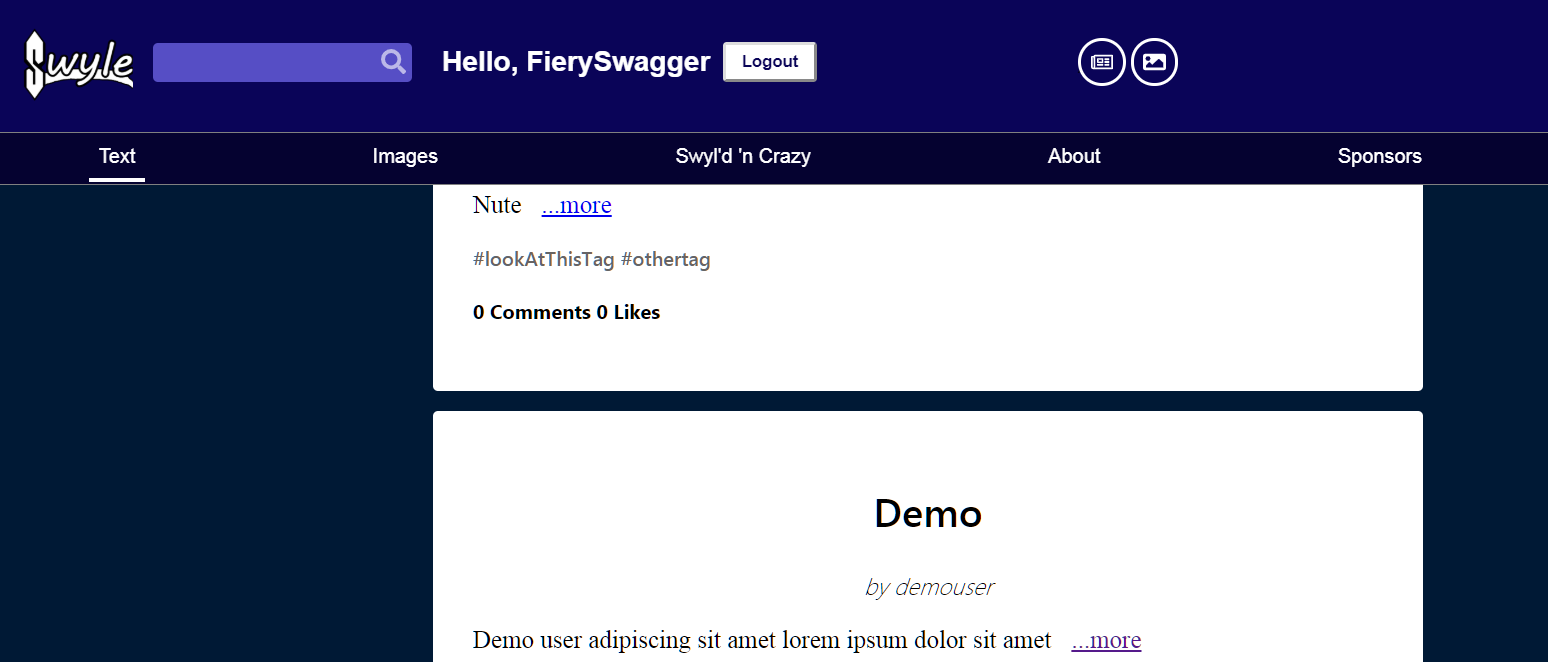Image resolution: width=1548 pixels, height=662 pixels.
Task: Click the #othertag hashtag
Action: pyautogui.click(x=666, y=260)
